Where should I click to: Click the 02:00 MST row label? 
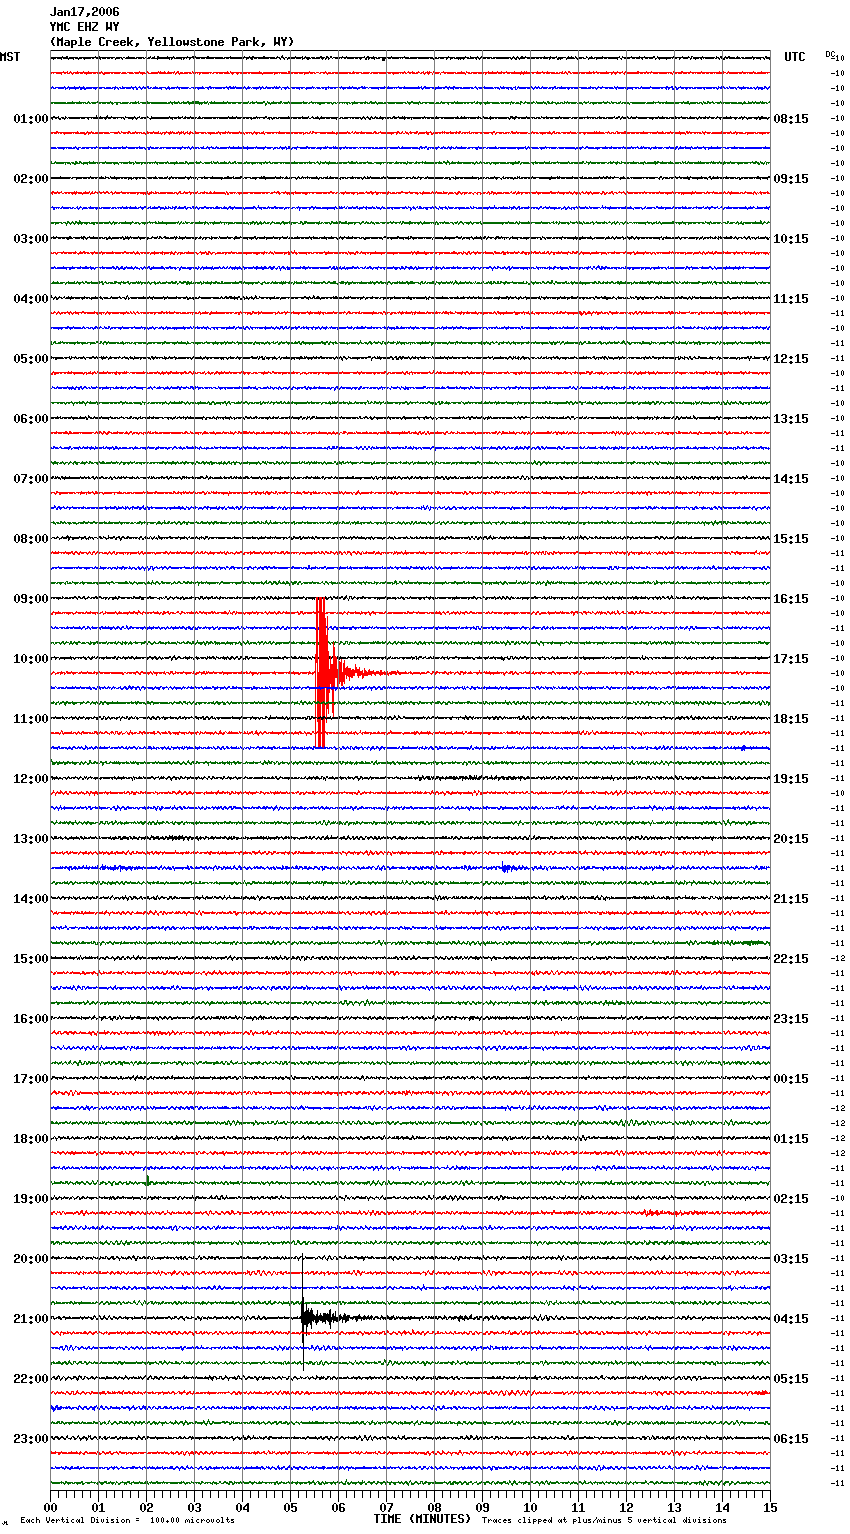pos(30,179)
